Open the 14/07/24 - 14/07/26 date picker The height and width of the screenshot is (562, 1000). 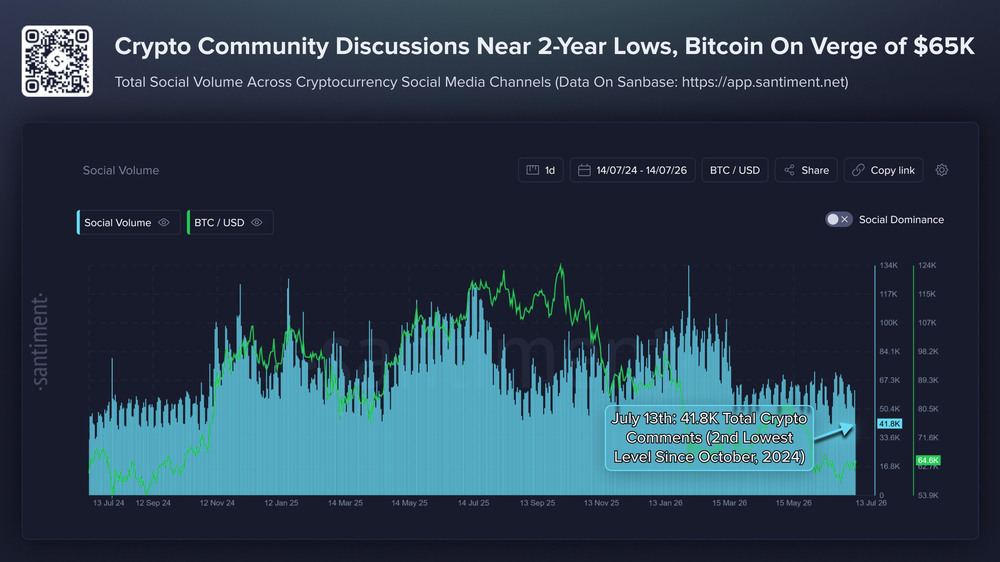[x=633, y=170]
